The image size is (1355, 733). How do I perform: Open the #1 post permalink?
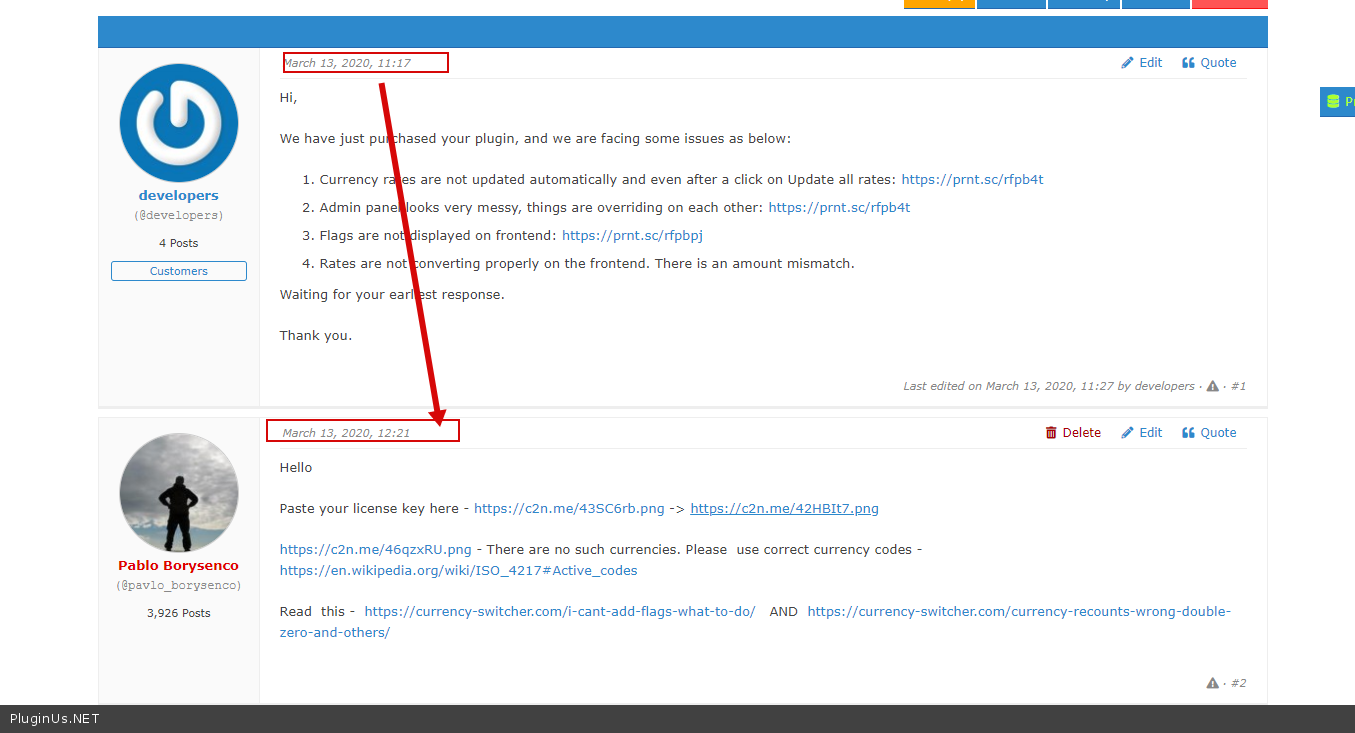click(1238, 386)
